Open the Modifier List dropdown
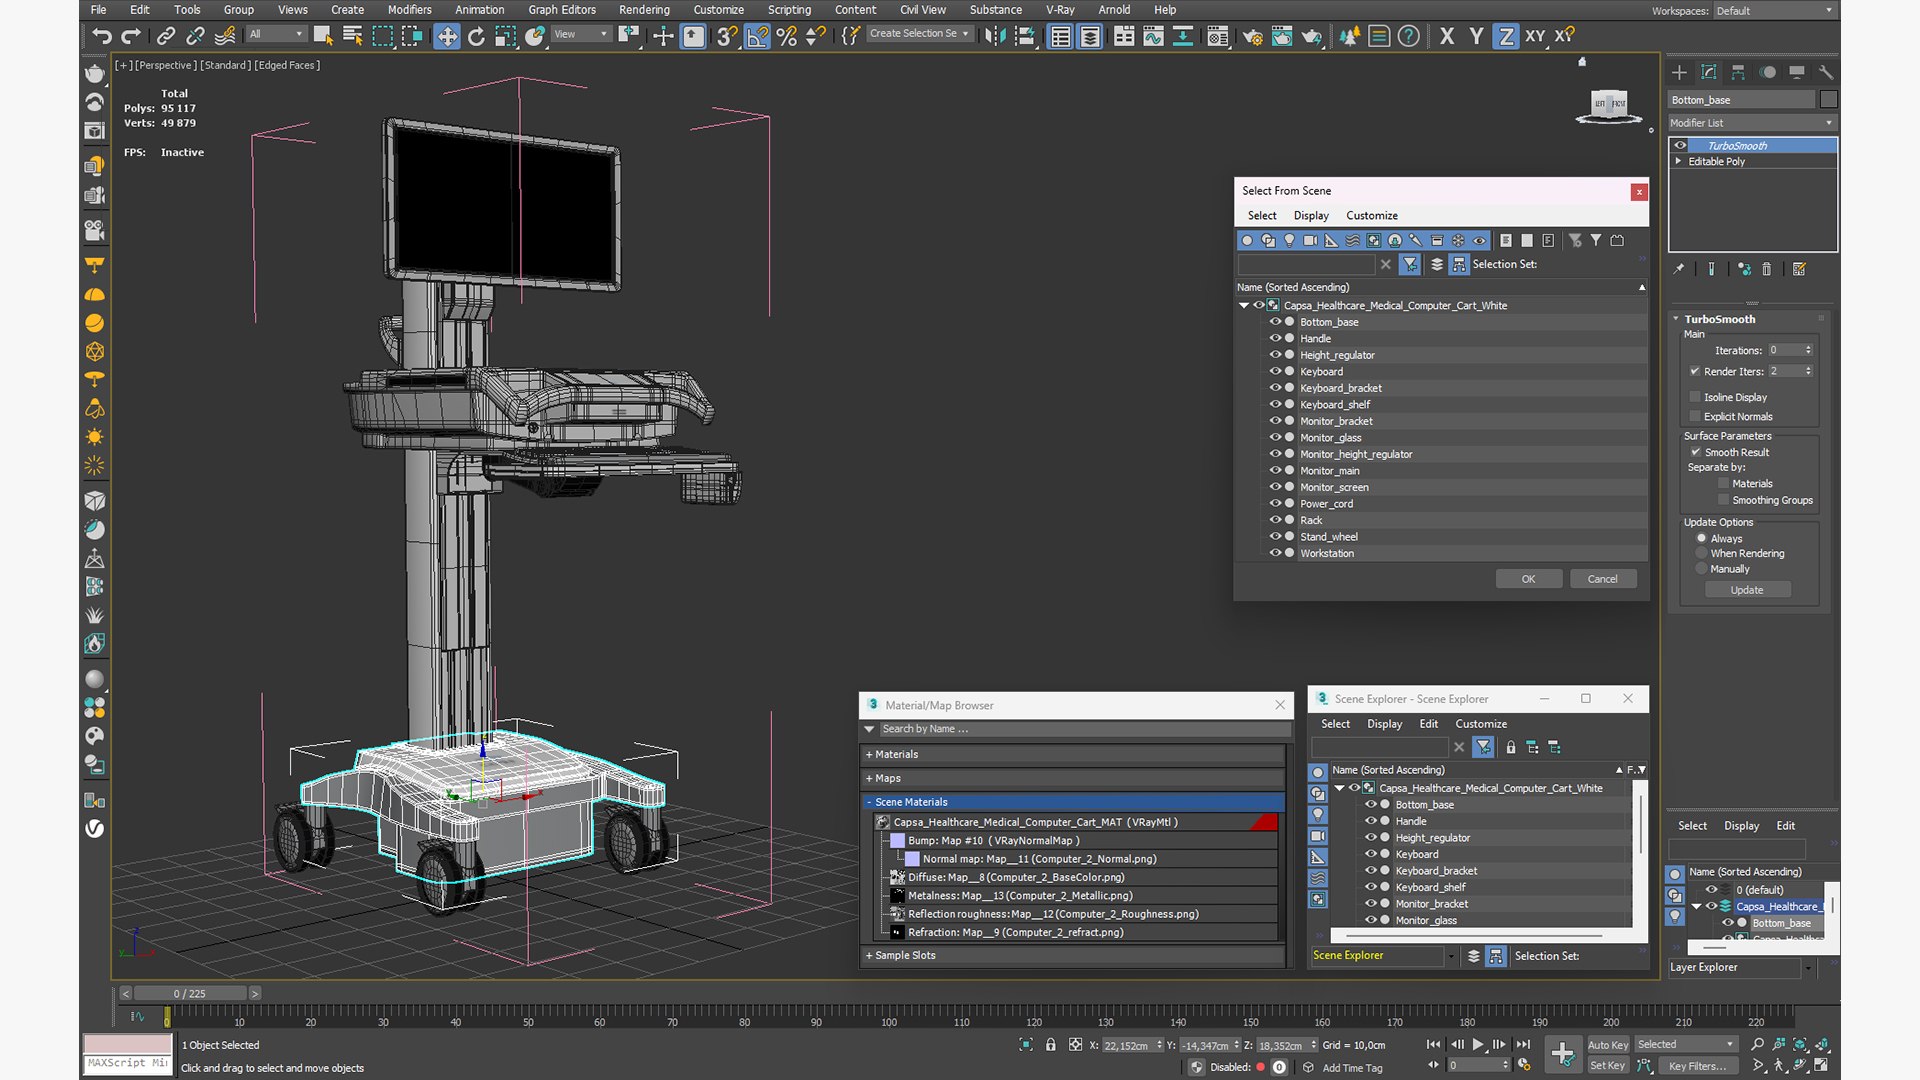The width and height of the screenshot is (1920, 1080). tap(1752, 122)
